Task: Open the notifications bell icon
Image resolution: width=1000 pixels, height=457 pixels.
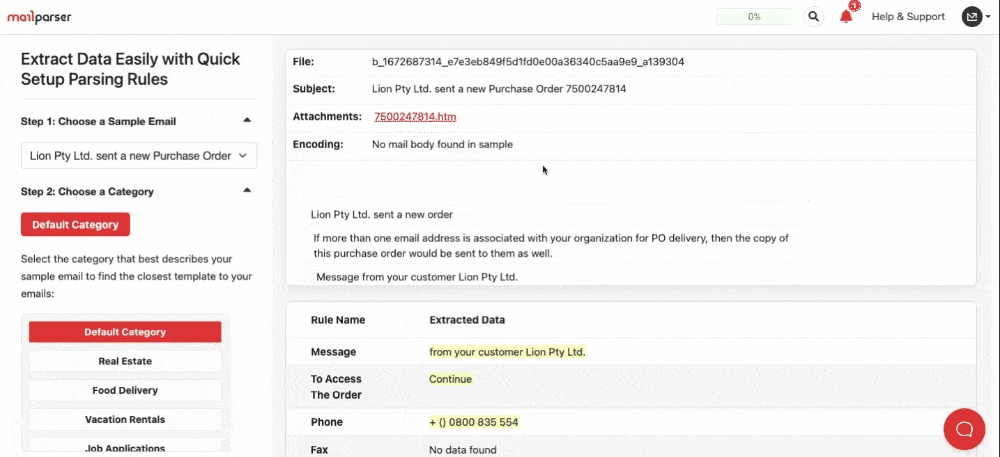Action: tap(846, 17)
